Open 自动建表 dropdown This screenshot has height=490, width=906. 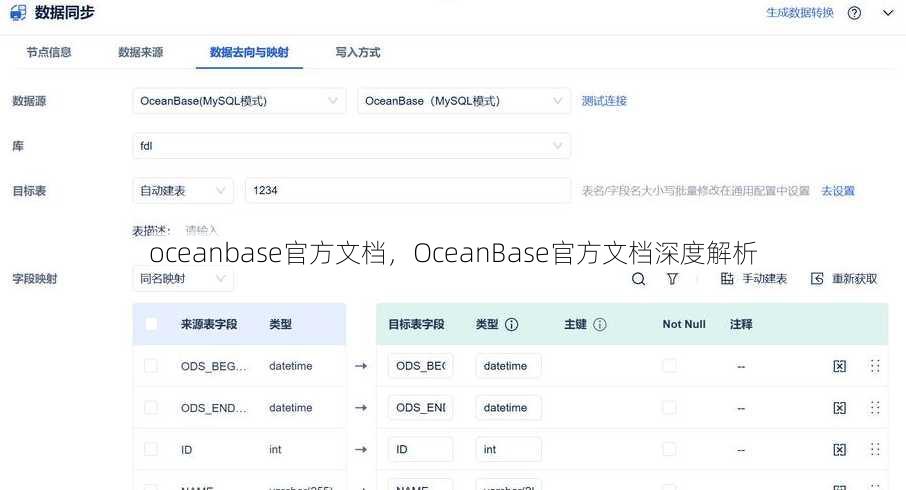pyautogui.click(x=183, y=191)
